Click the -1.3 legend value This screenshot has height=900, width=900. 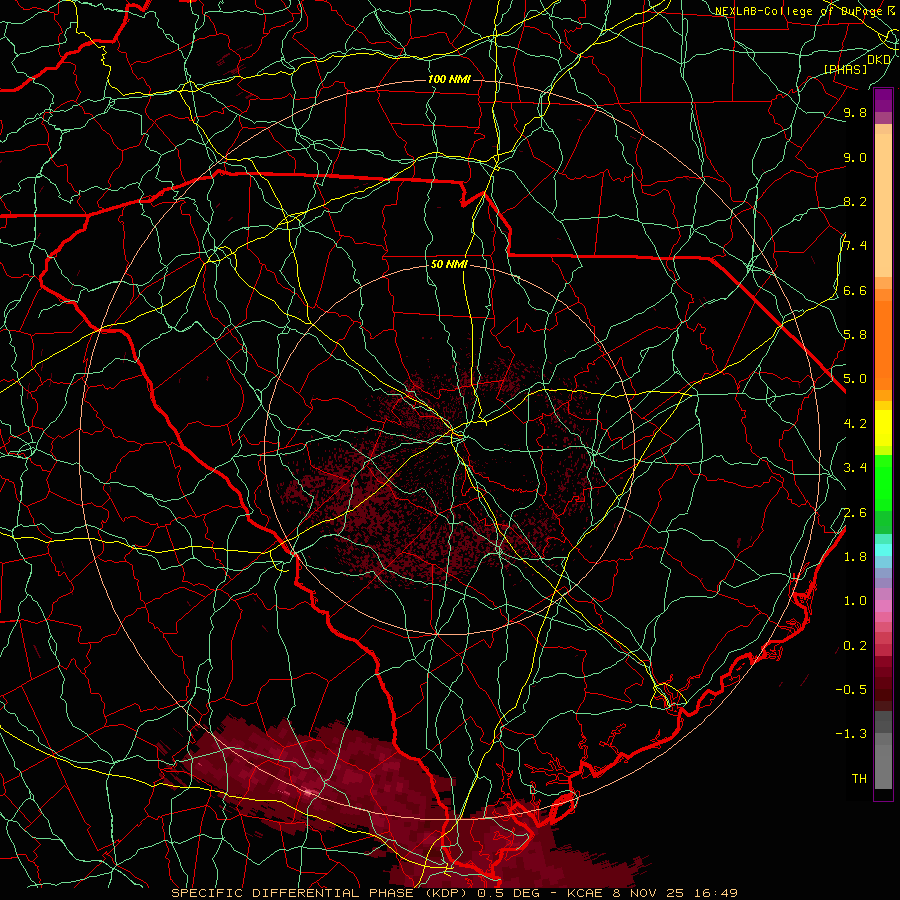tap(851, 734)
